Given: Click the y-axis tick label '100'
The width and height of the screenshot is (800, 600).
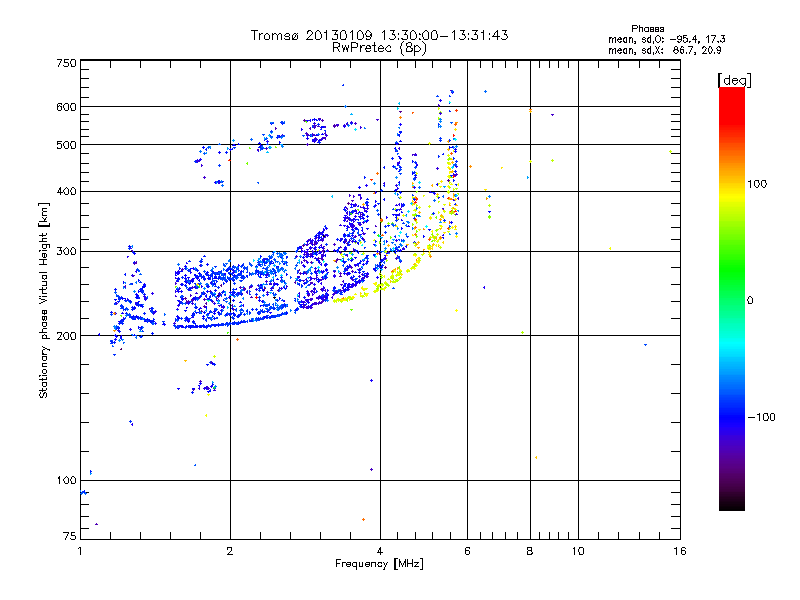Looking at the screenshot, I should point(67,480).
